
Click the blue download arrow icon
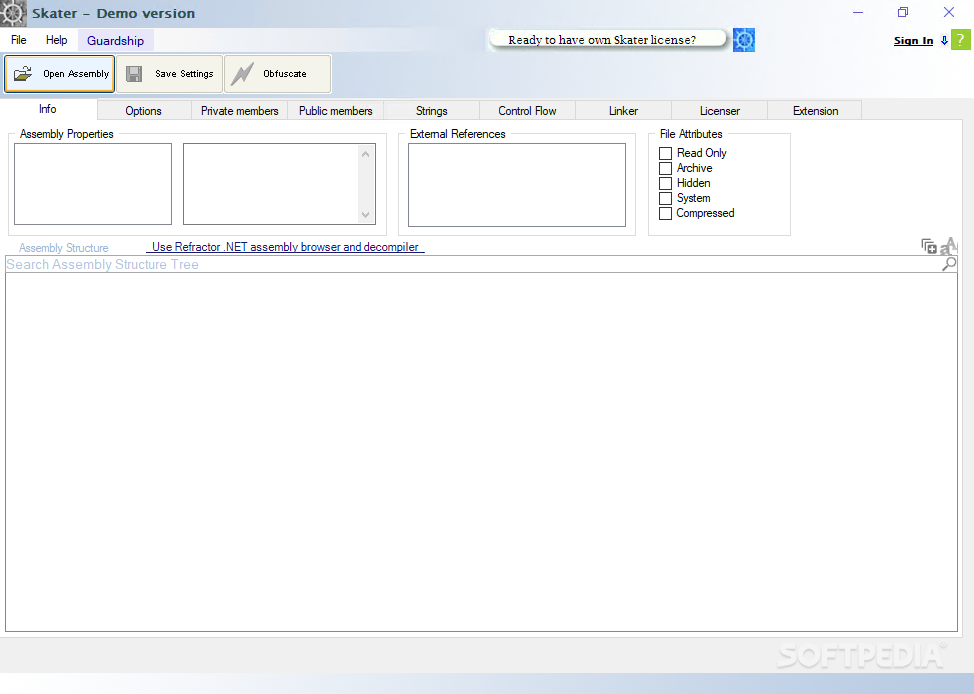click(x=944, y=40)
